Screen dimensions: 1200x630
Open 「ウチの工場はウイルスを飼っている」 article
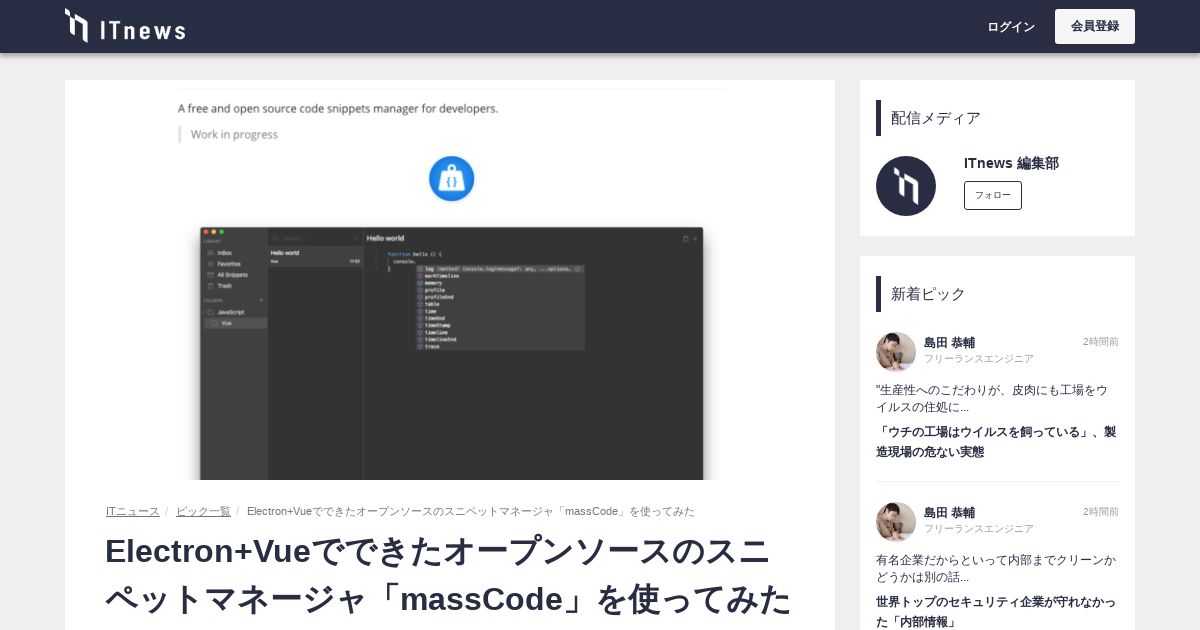pos(996,441)
